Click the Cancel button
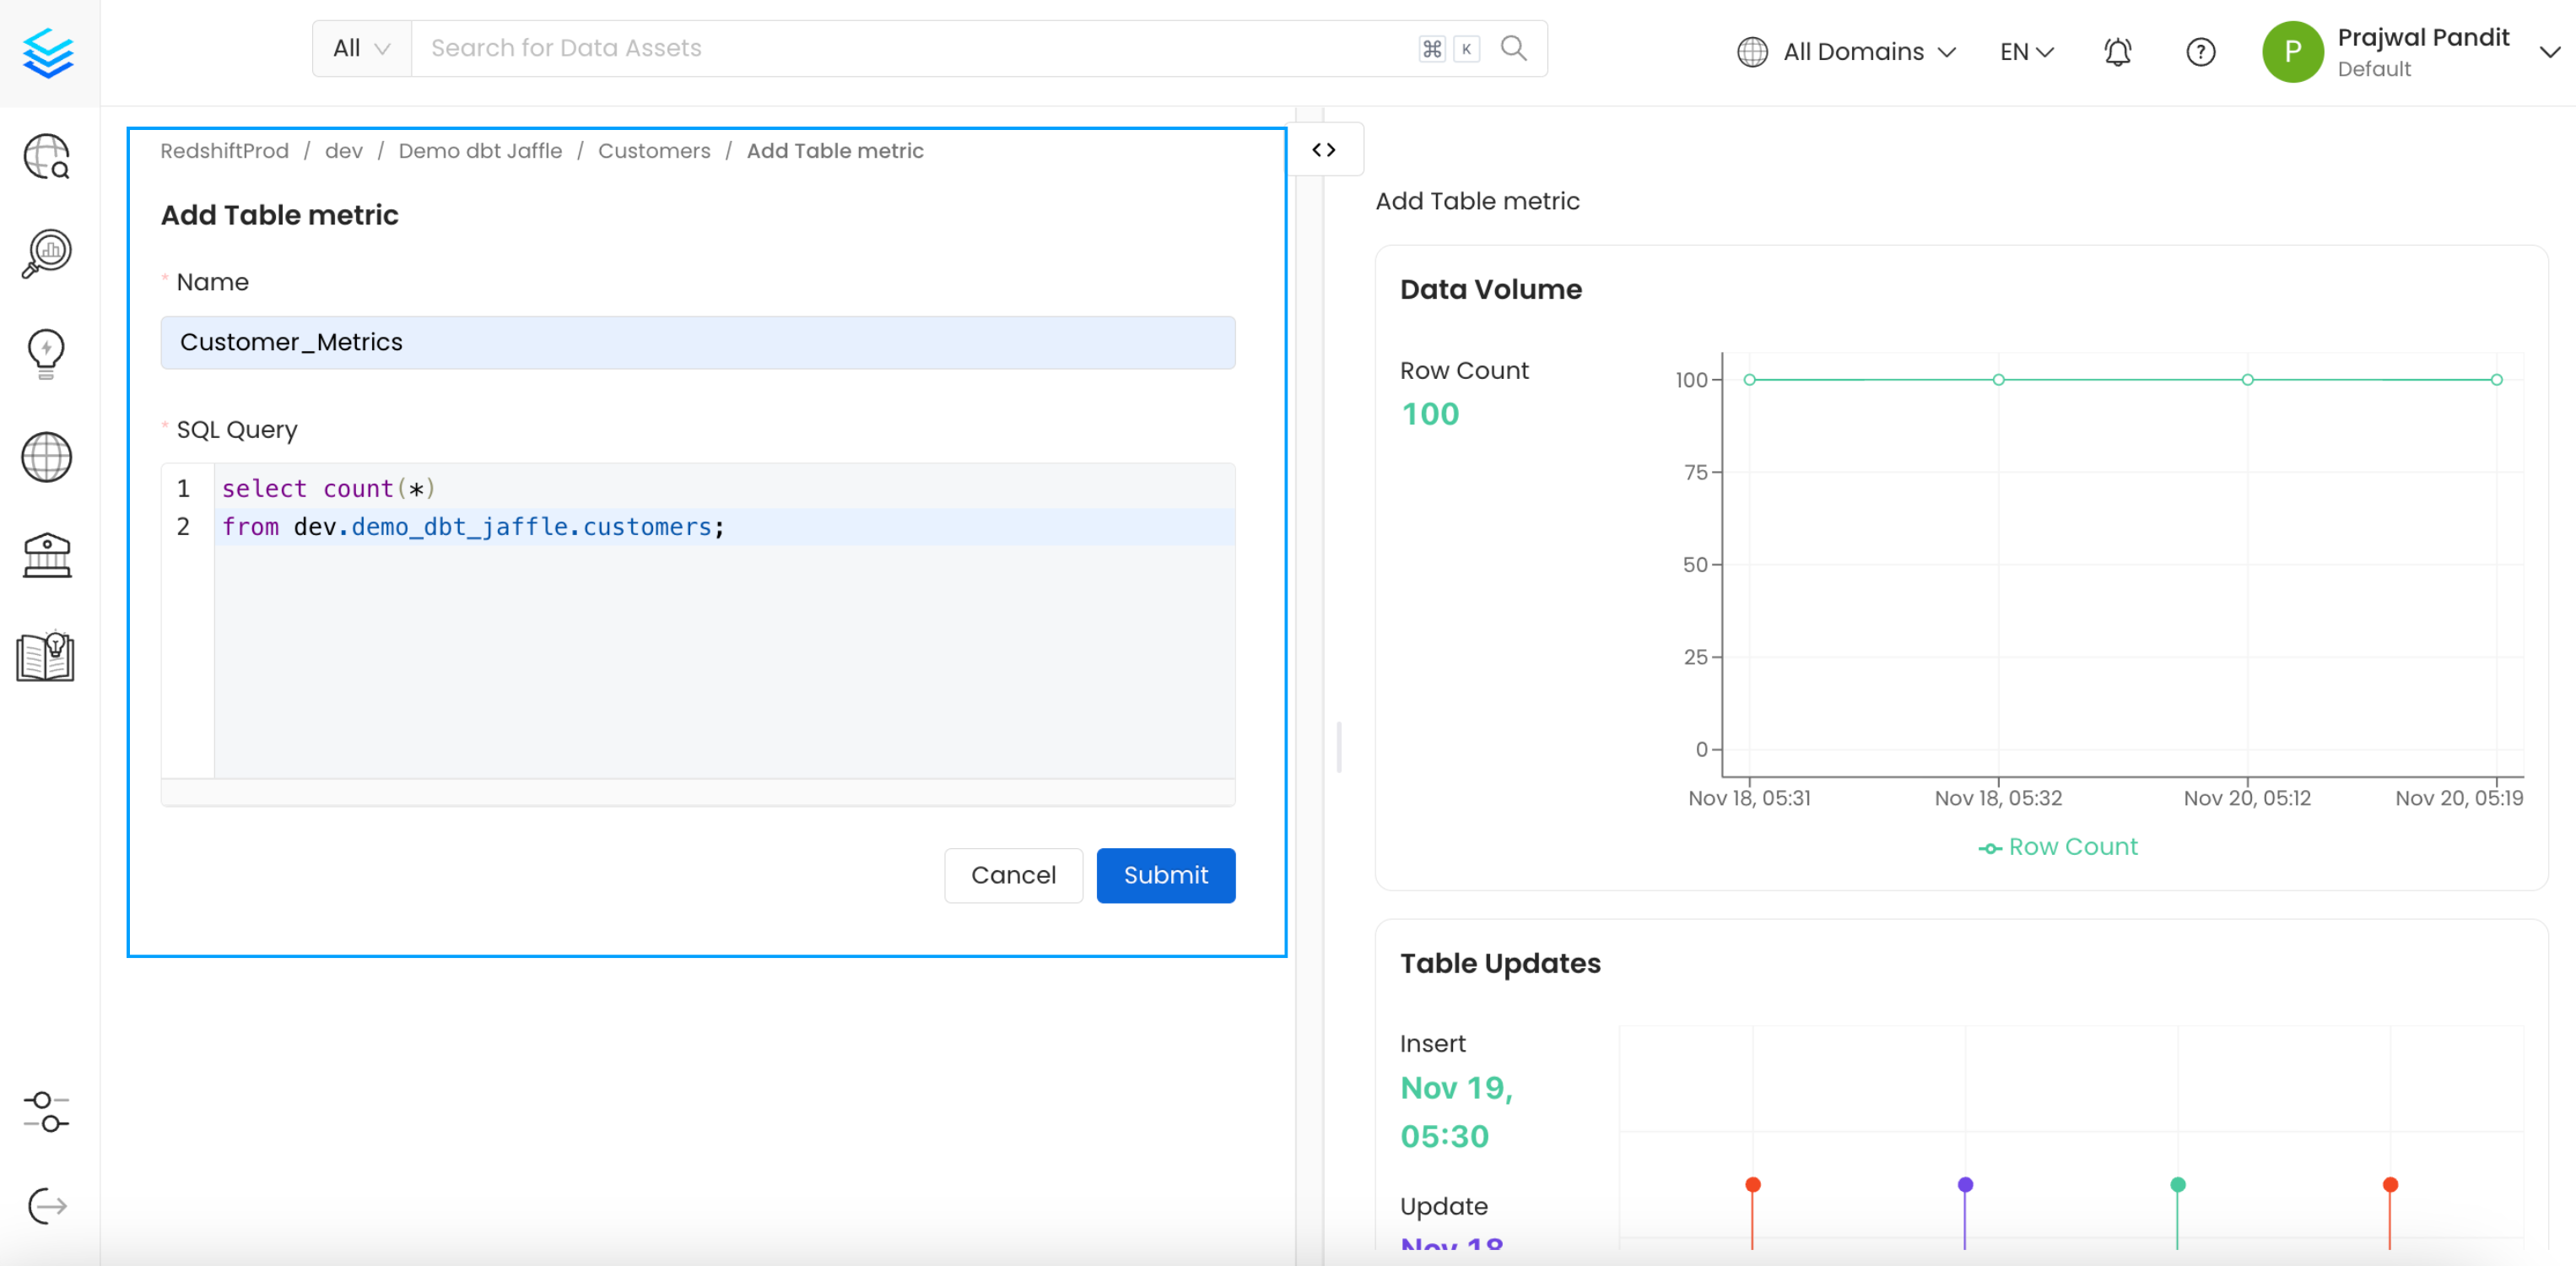The width and height of the screenshot is (2576, 1266). (x=1013, y=875)
